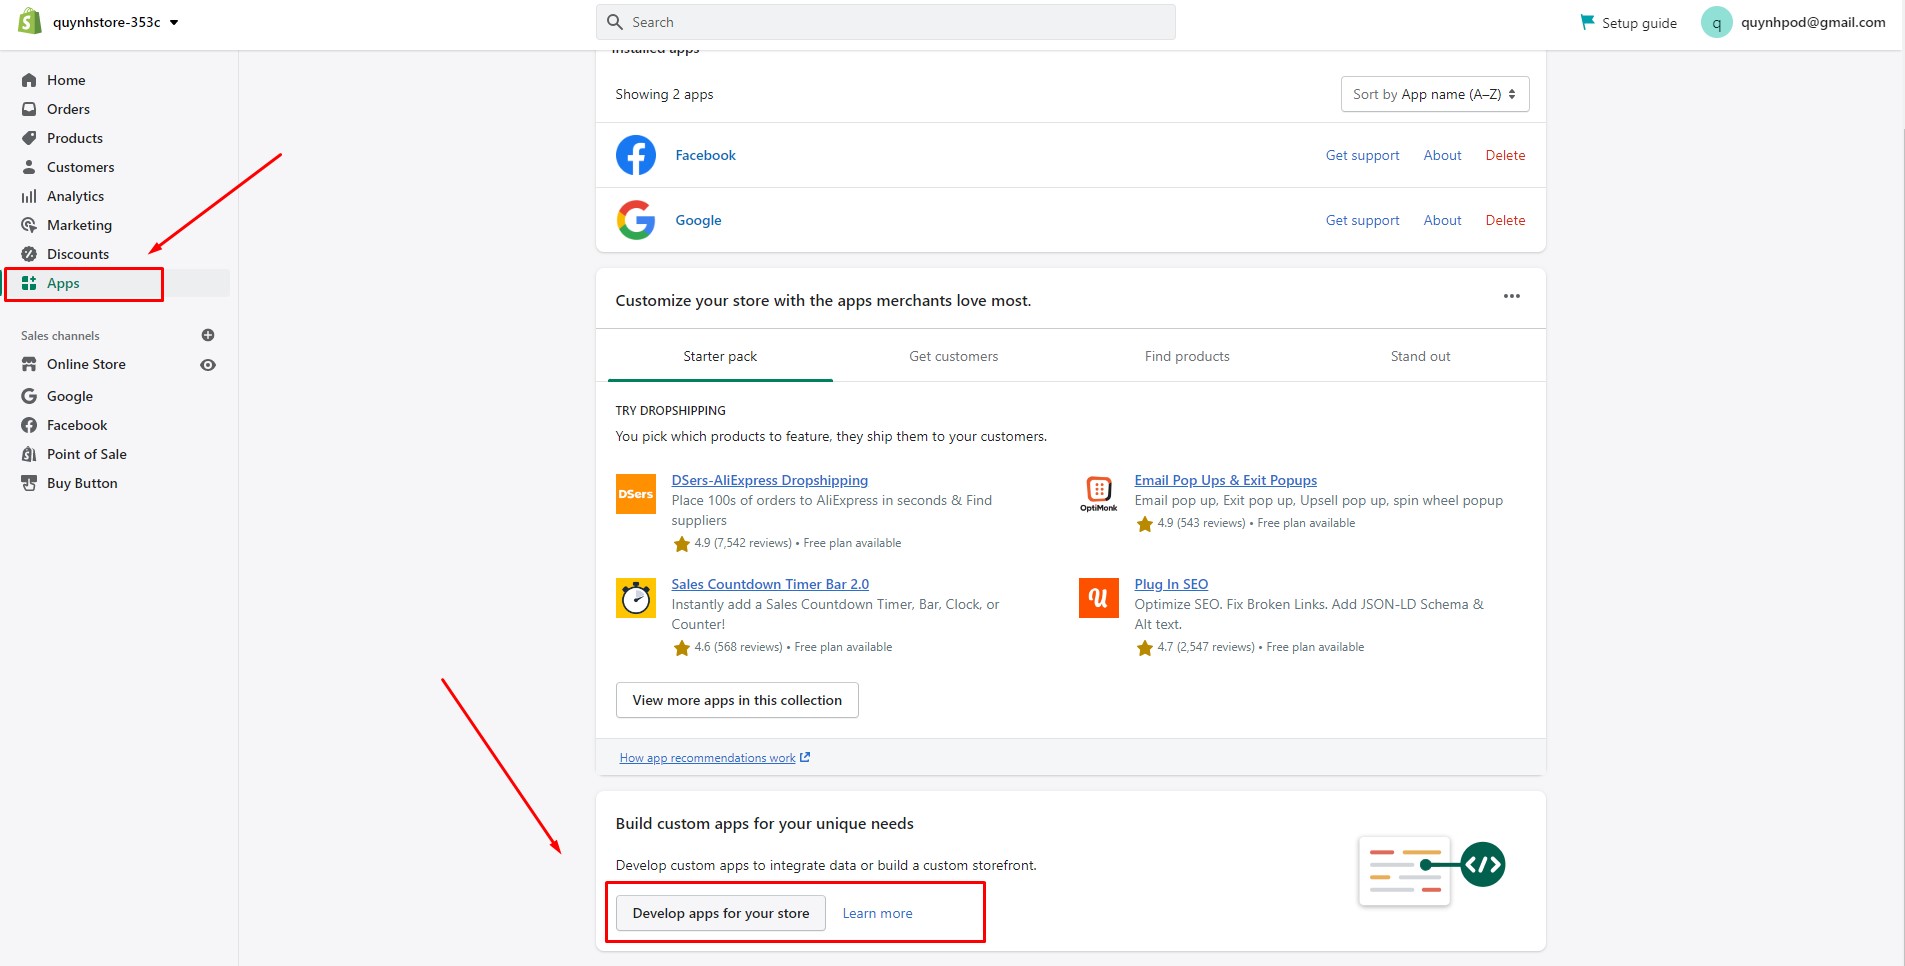Click the Search input field

[886, 22]
